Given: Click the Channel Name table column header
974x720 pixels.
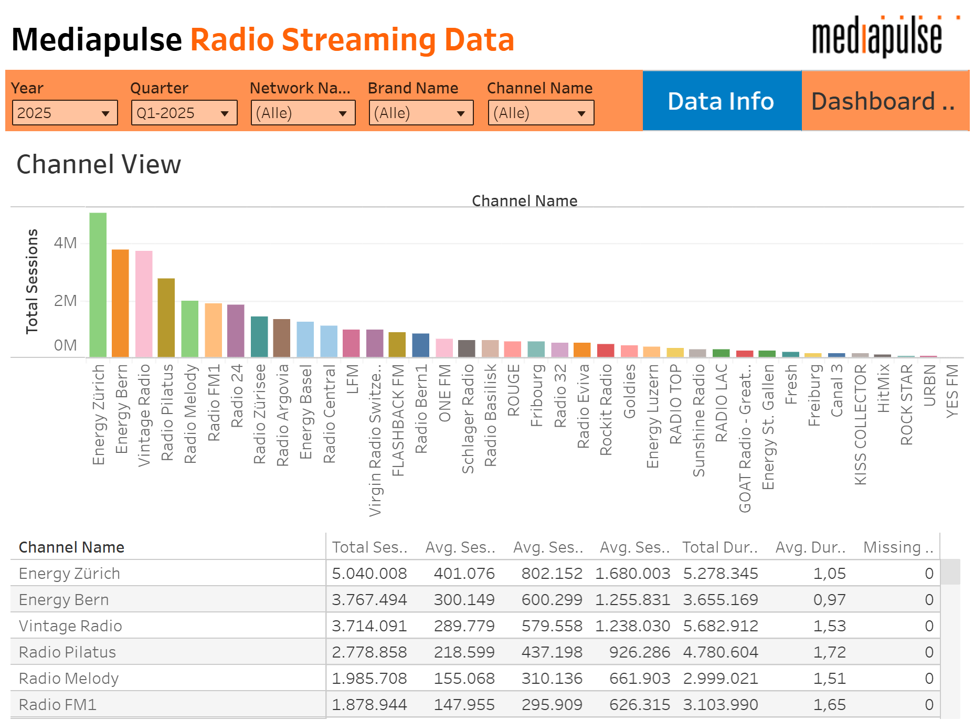Looking at the screenshot, I should coord(72,547).
